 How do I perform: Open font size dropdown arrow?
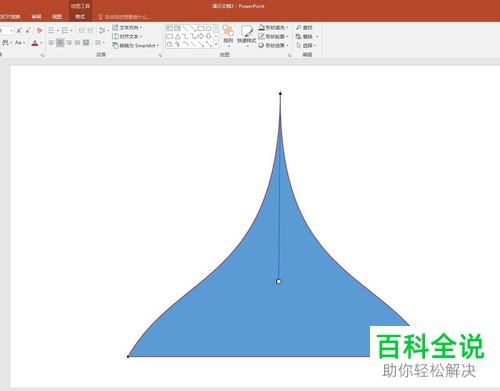11,31
